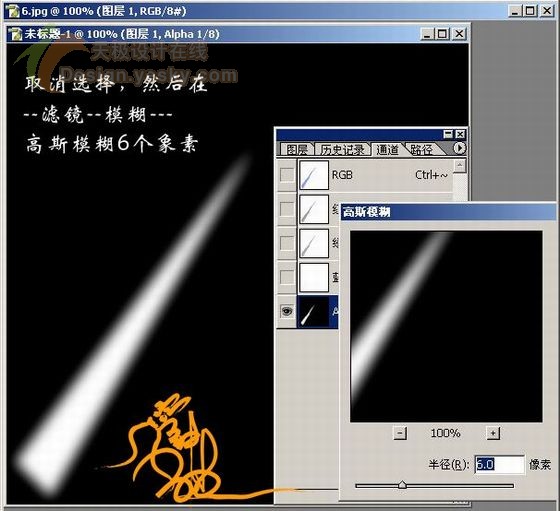
Task: Minimize the 未标题-1 document window
Action: (428, 34)
